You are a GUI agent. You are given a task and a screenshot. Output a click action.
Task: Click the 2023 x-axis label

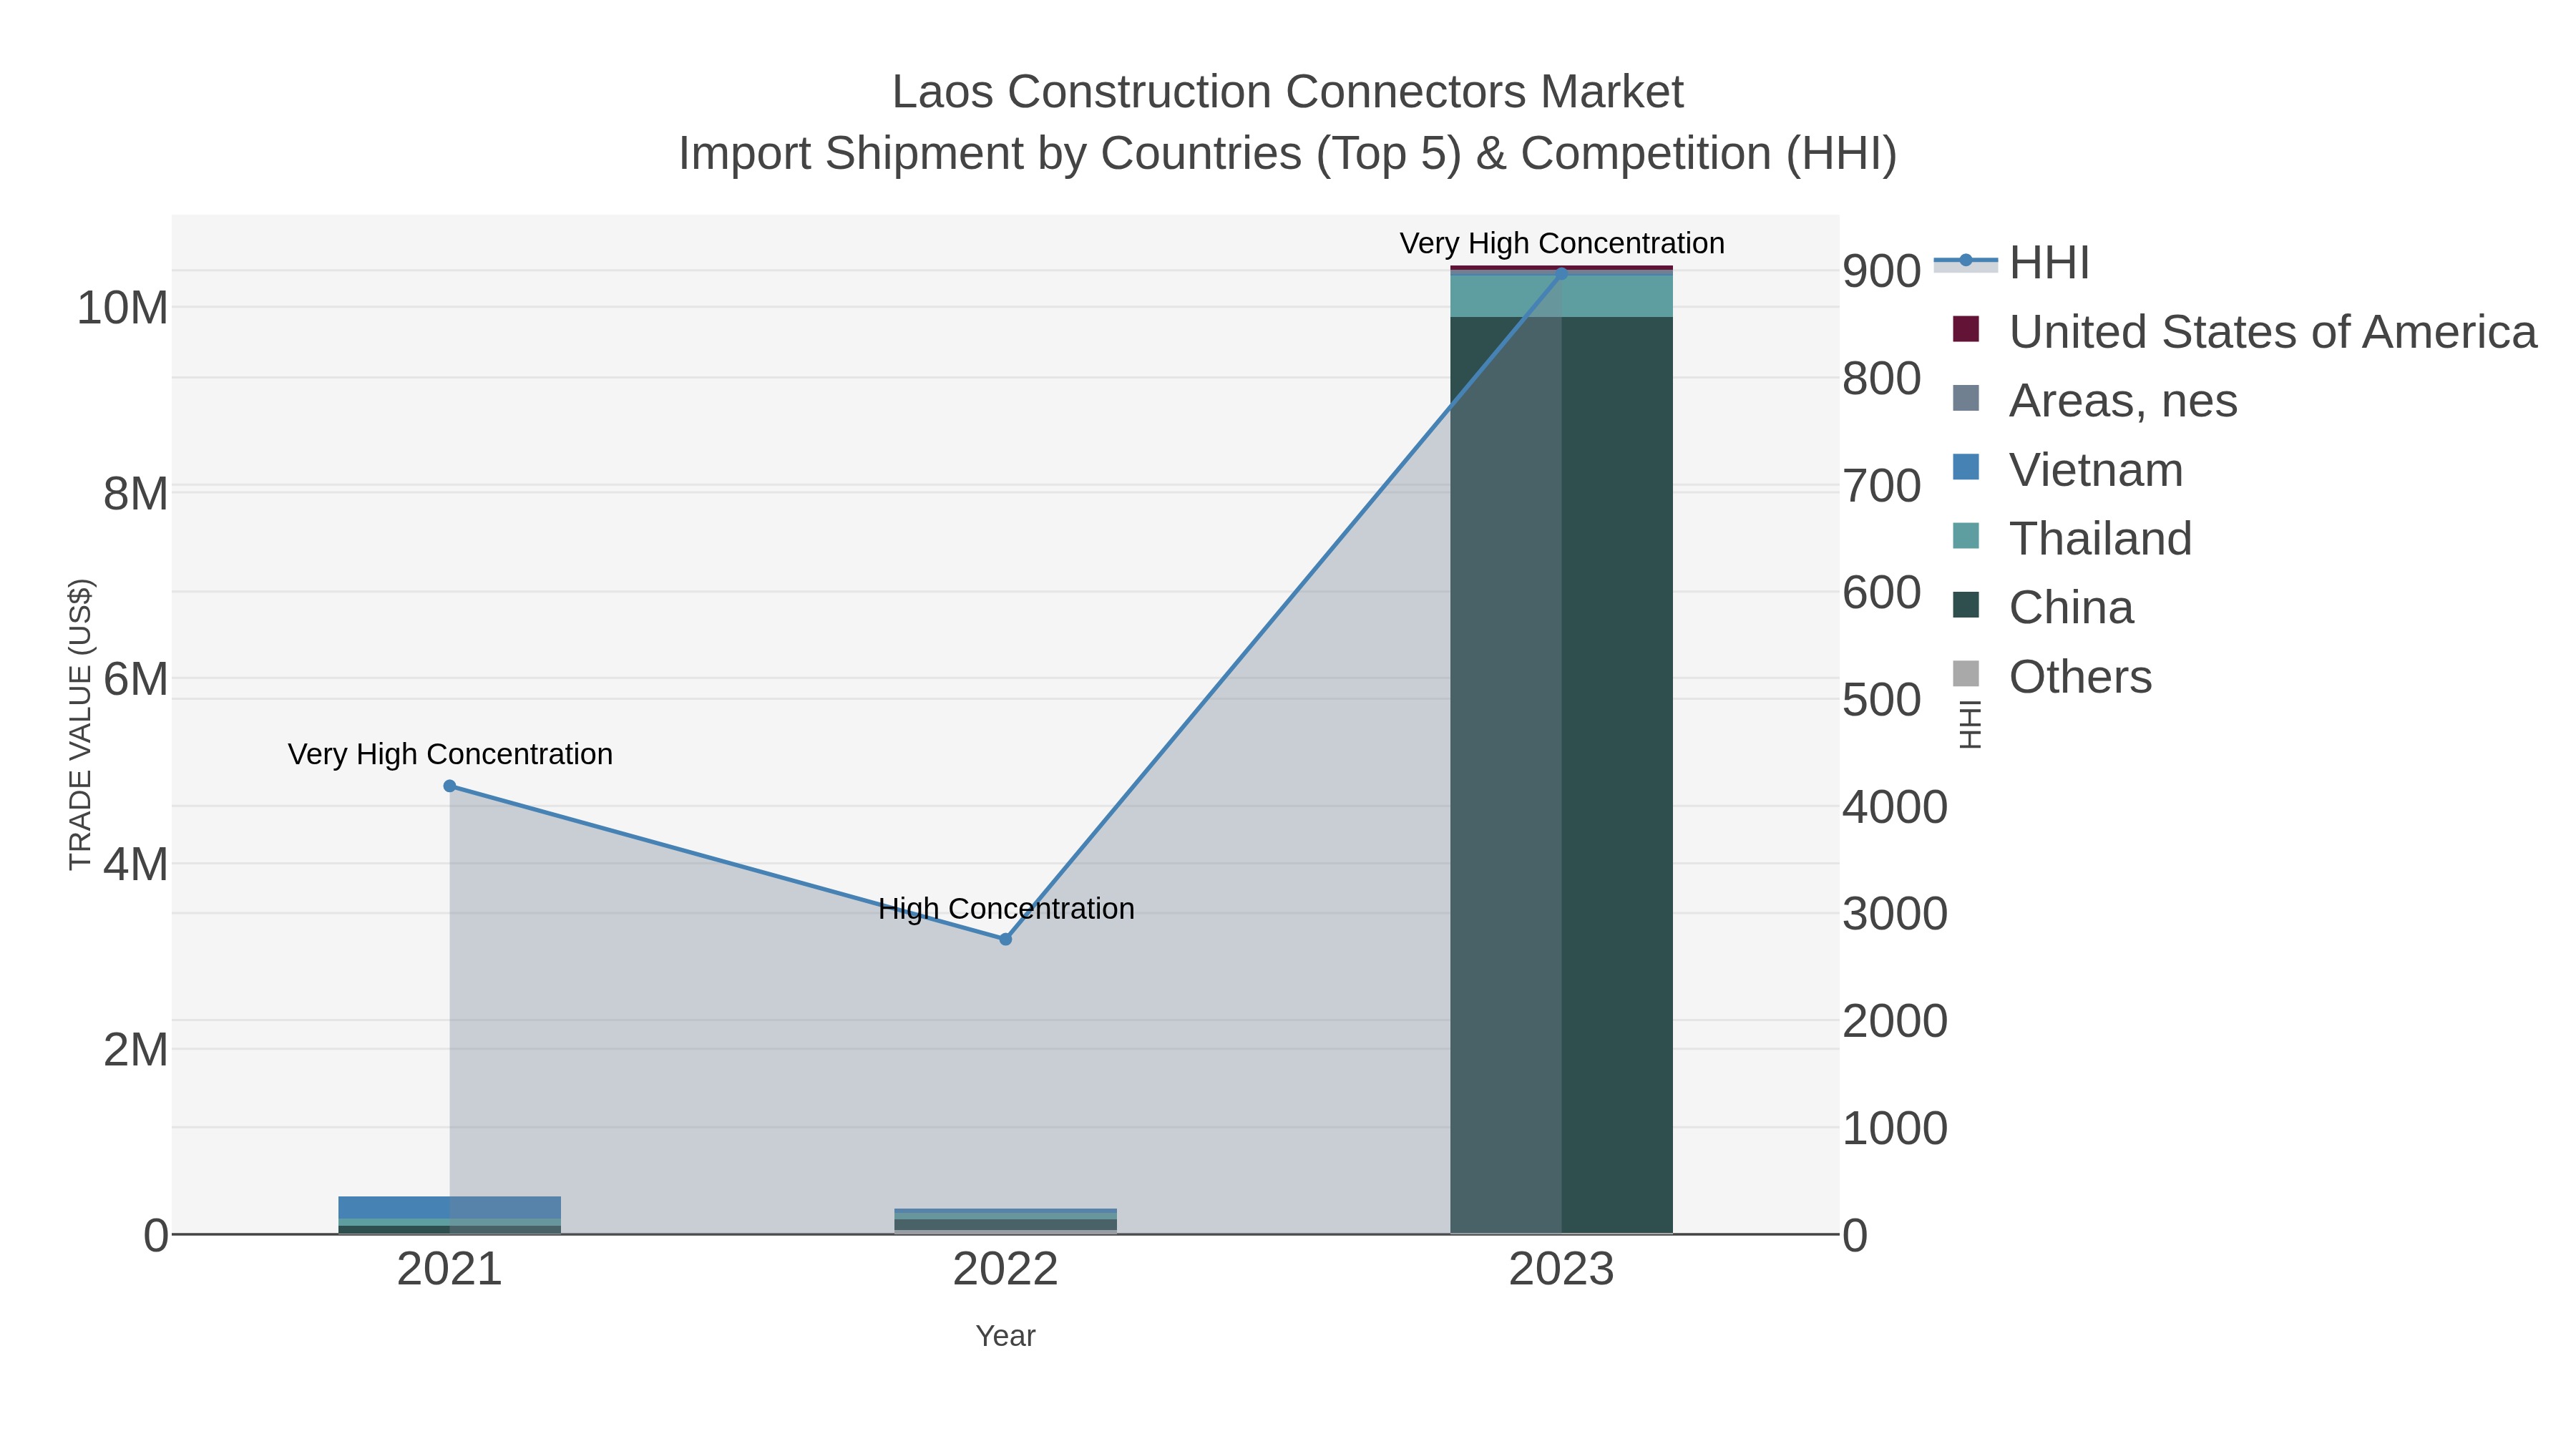click(x=1562, y=1270)
